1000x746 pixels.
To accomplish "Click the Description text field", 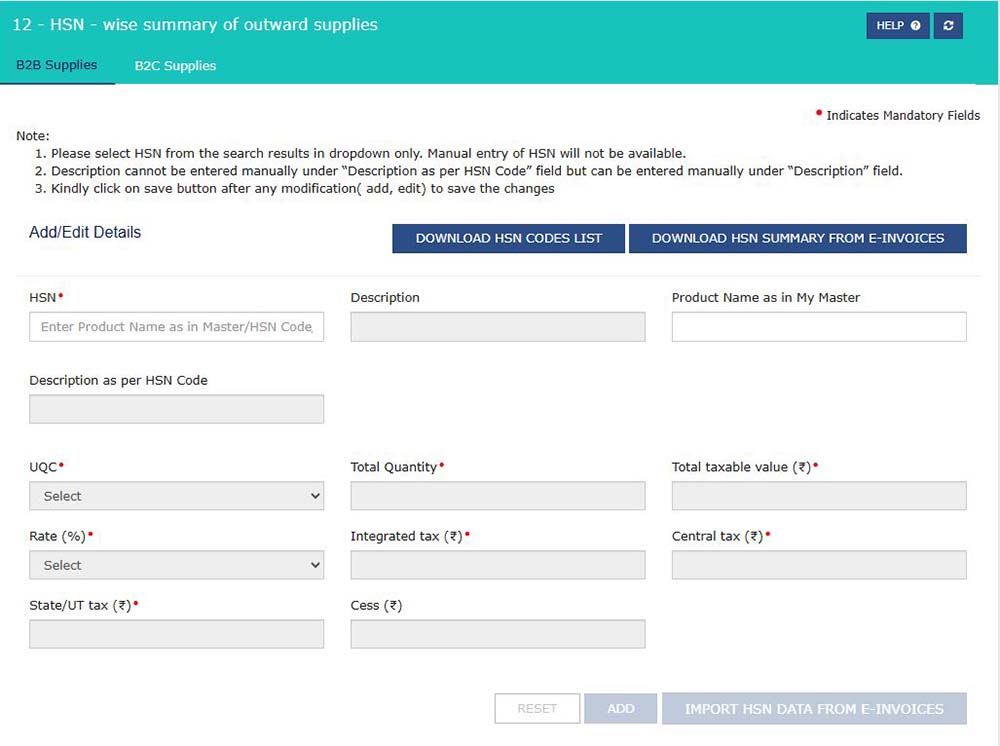I will [x=497, y=327].
